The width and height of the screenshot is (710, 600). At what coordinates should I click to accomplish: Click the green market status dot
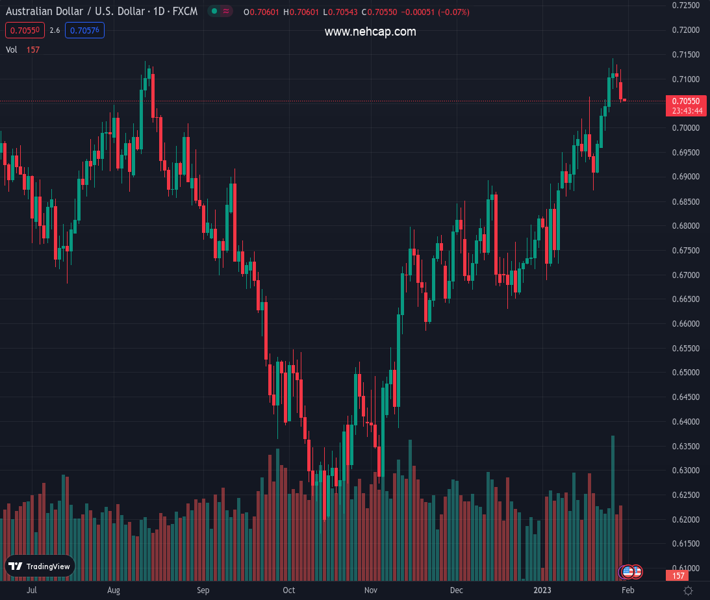(213, 12)
